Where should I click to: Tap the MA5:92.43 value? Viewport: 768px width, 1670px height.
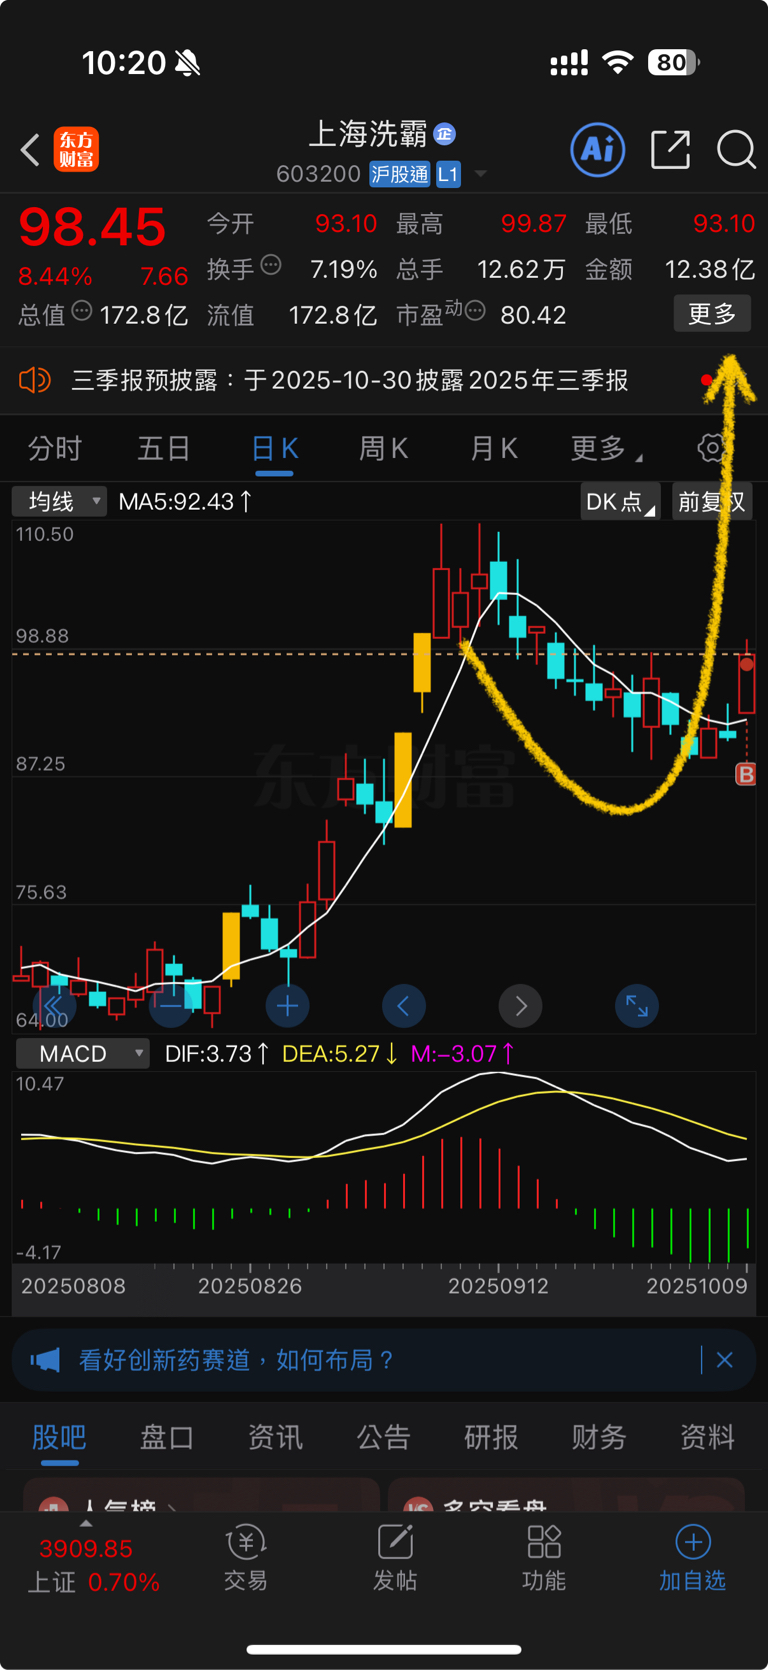pyautogui.click(x=185, y=501)
